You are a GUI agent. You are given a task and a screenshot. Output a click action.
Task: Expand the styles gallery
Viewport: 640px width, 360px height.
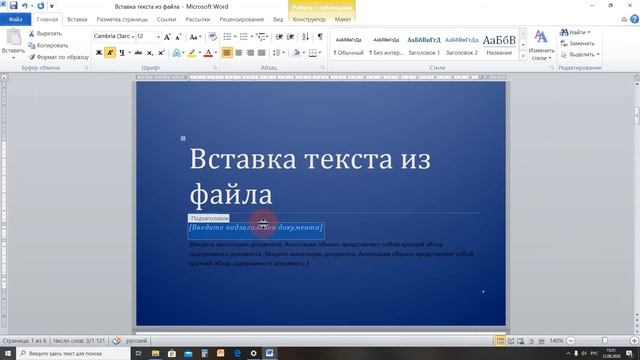523,56
